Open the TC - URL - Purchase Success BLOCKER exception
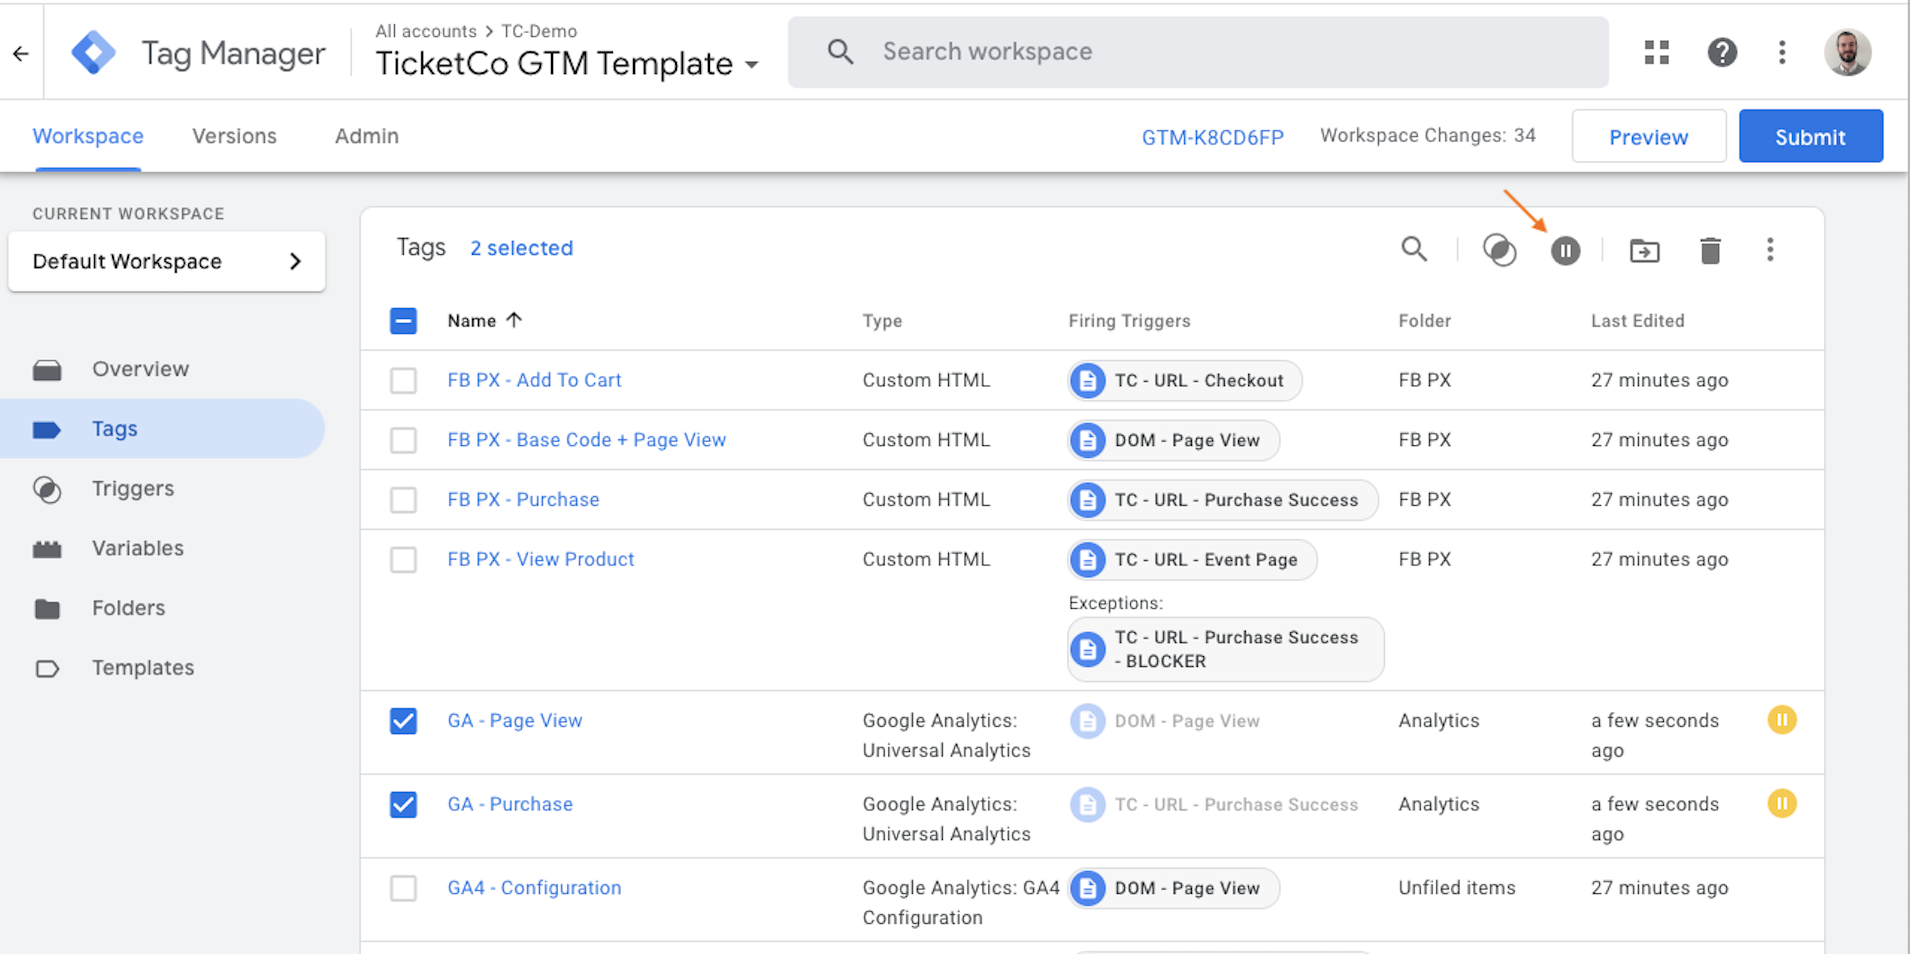 point(1226,650)
